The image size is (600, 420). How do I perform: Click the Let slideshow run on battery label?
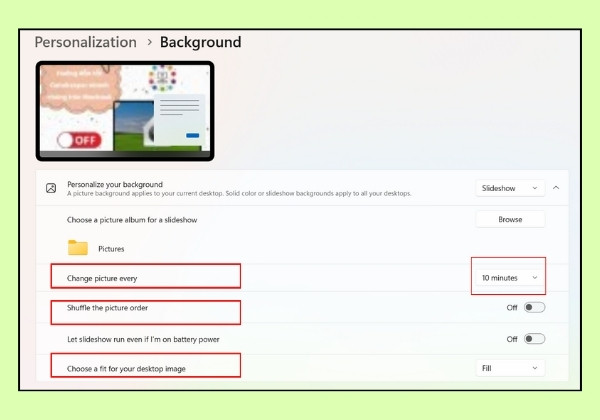pos(143,339)
